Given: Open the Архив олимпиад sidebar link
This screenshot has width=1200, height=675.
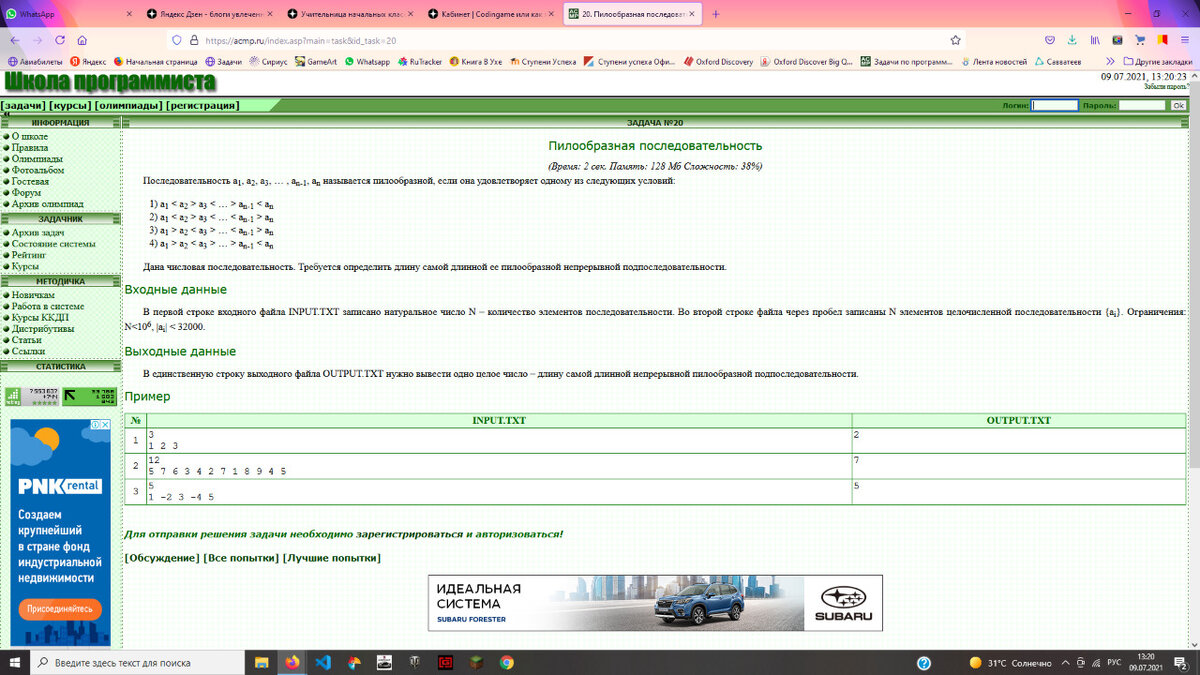Looking at the screenshot, I should pos(48,204).
